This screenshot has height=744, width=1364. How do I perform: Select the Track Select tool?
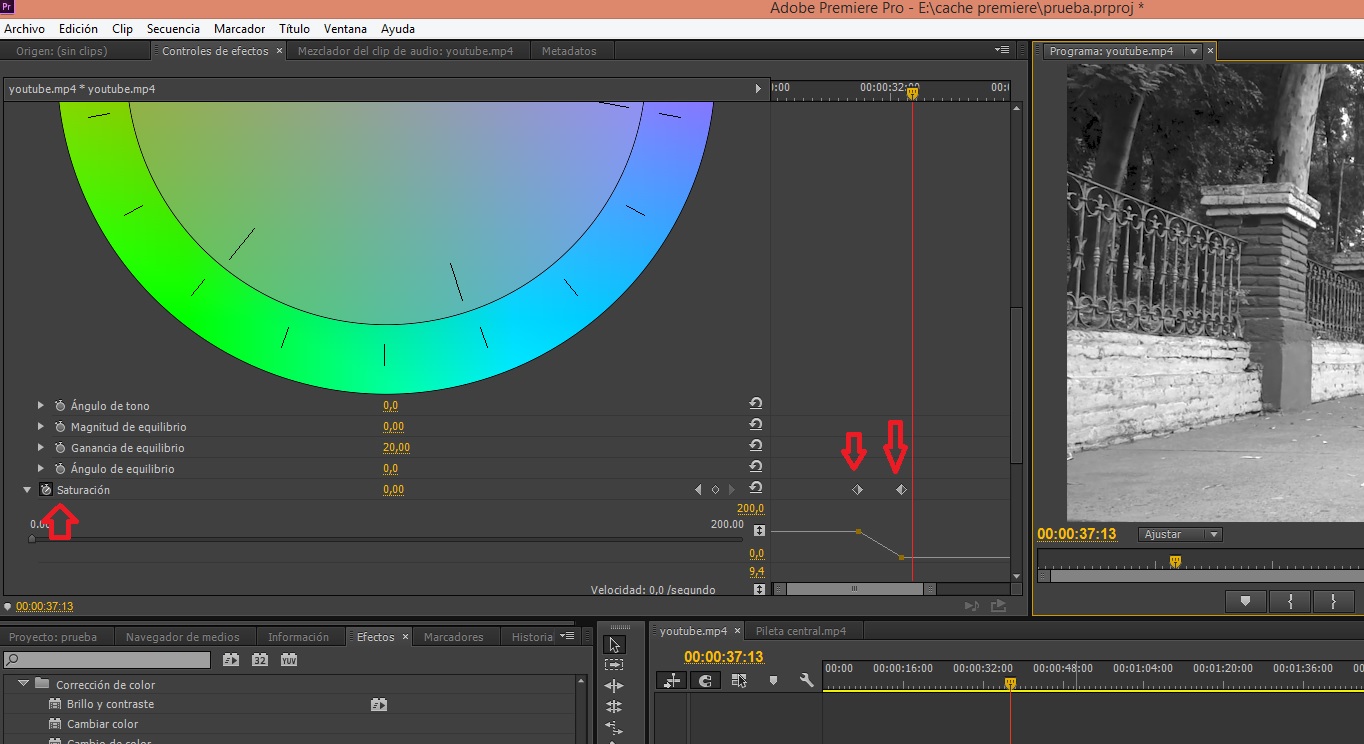pos(614,665)
